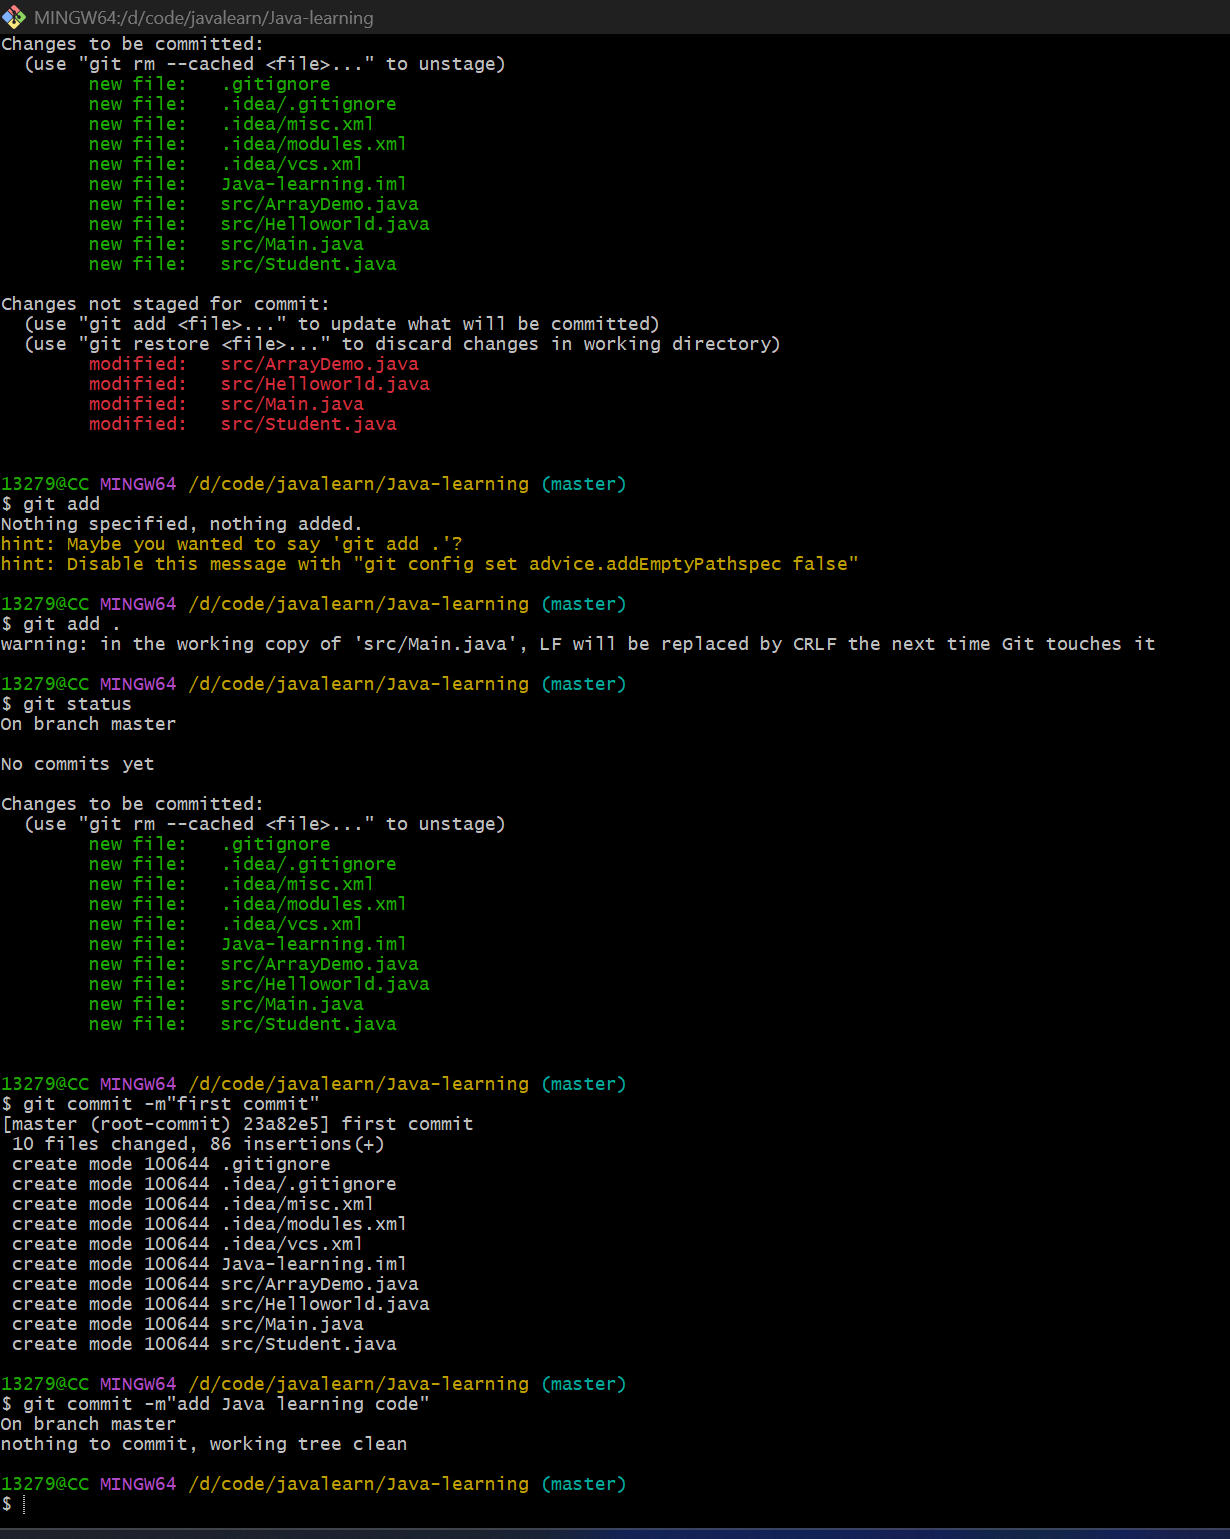
Task: Click the hint "Maybe you wanted to say 'git add .'?"
Action: click(231, 544)
